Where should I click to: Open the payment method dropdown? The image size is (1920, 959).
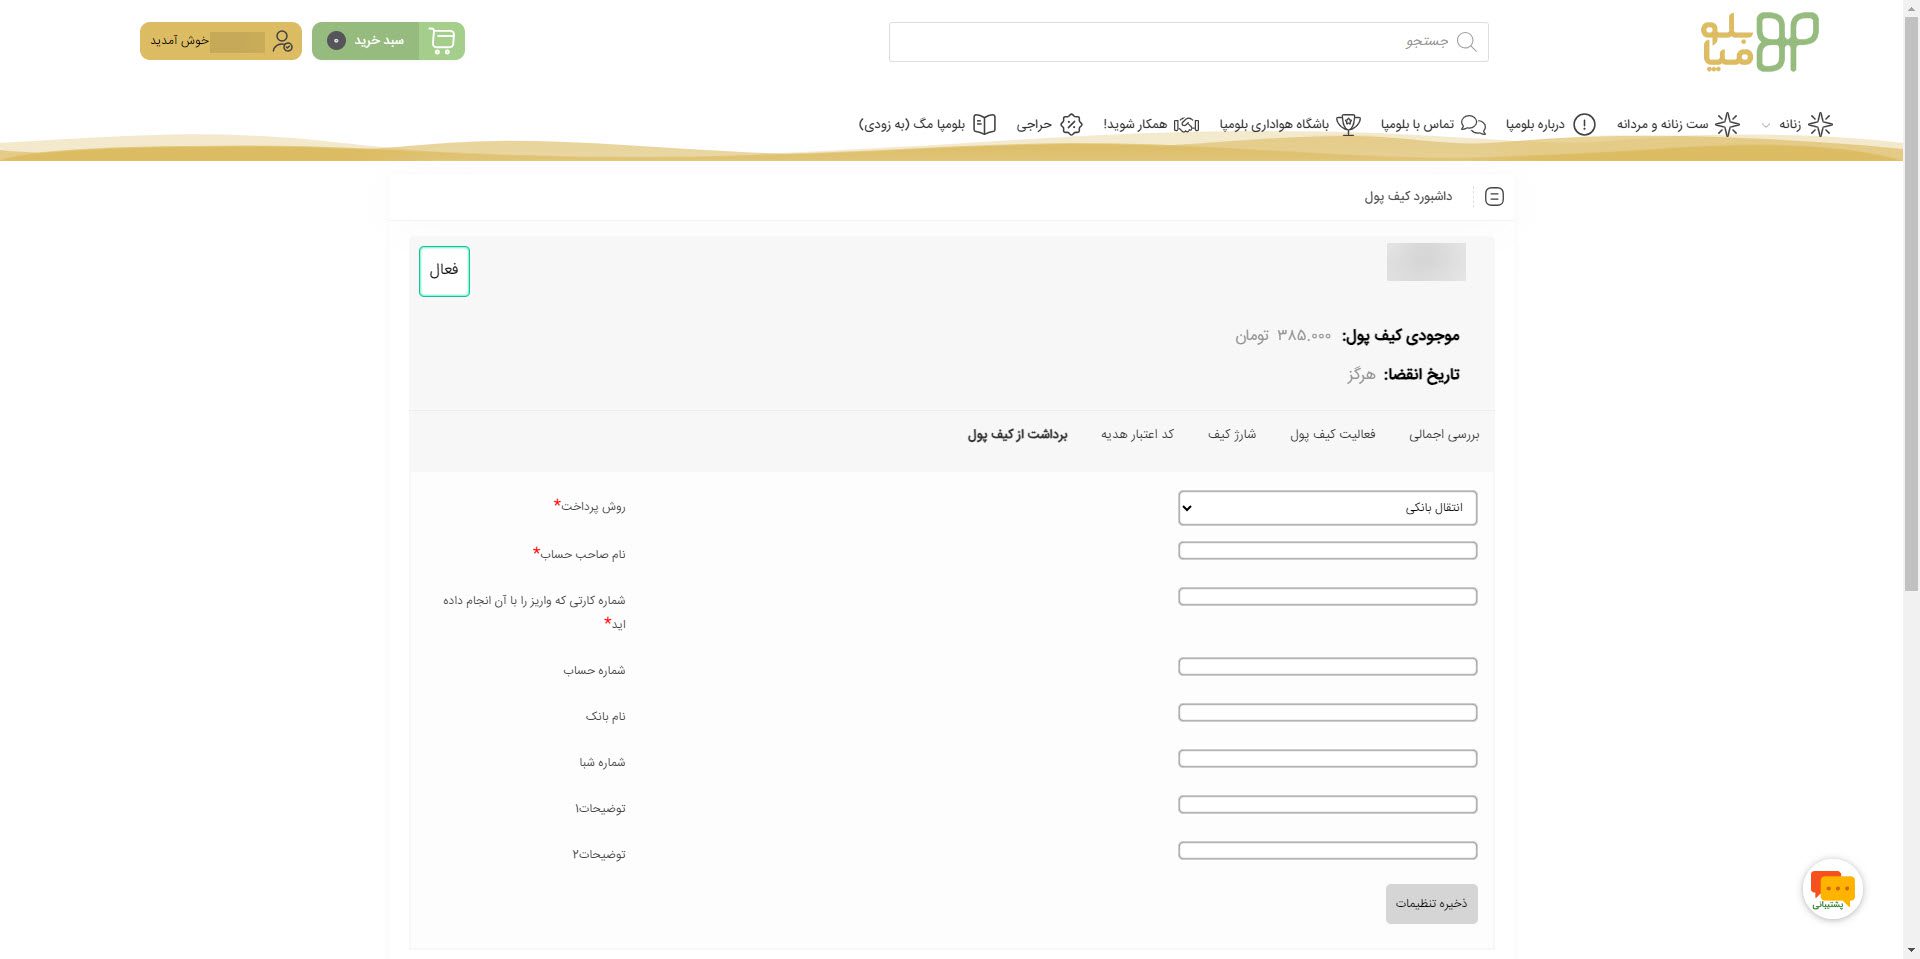1327,508
